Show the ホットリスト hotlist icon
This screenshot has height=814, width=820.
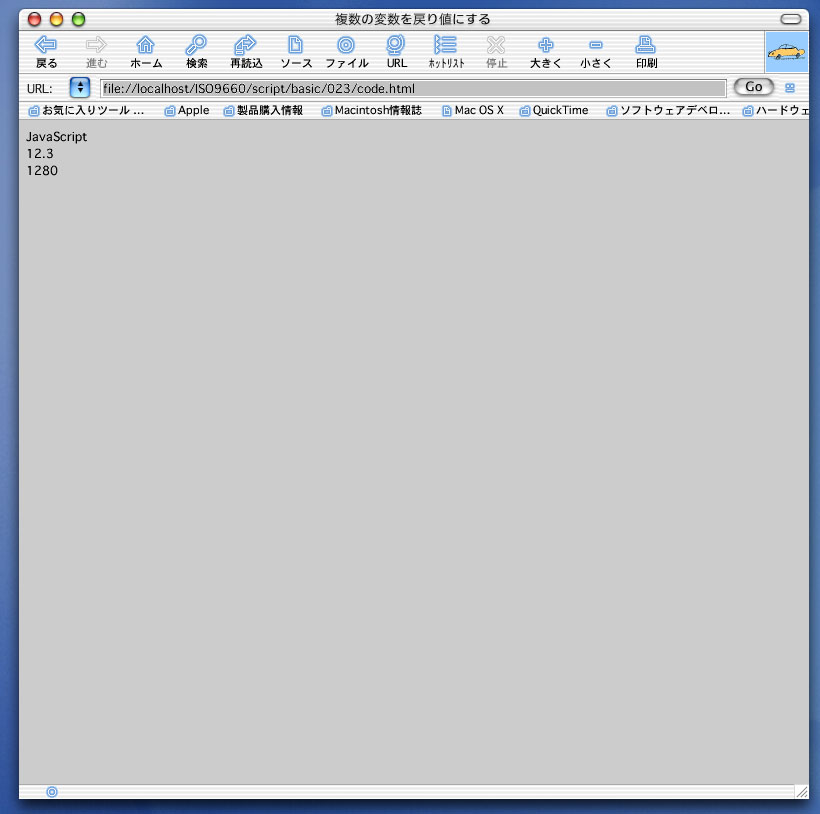(x=446, y=51)
